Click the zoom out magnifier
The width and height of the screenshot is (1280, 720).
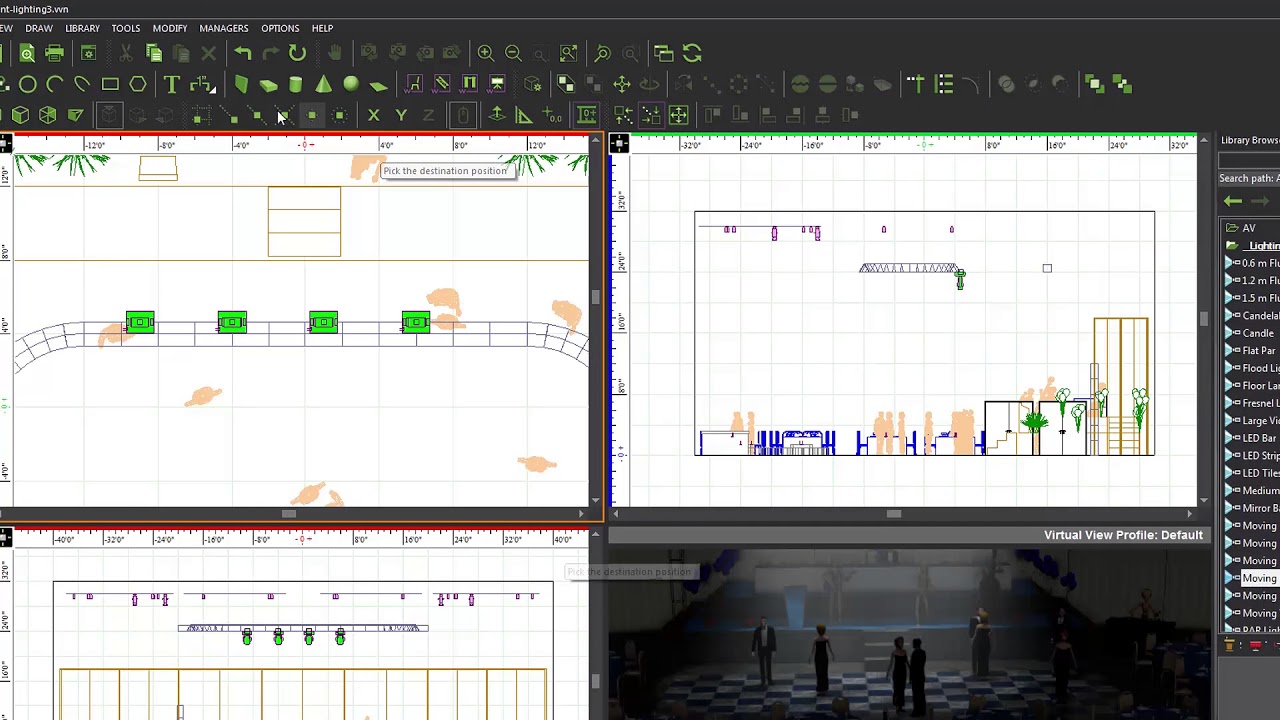tap(513, 53)
